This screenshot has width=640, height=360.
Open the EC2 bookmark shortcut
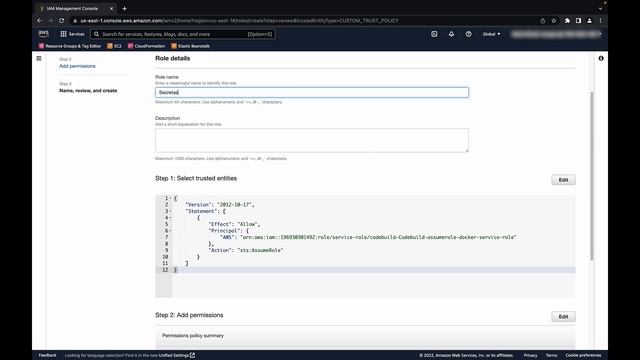[x=114, y=46]
